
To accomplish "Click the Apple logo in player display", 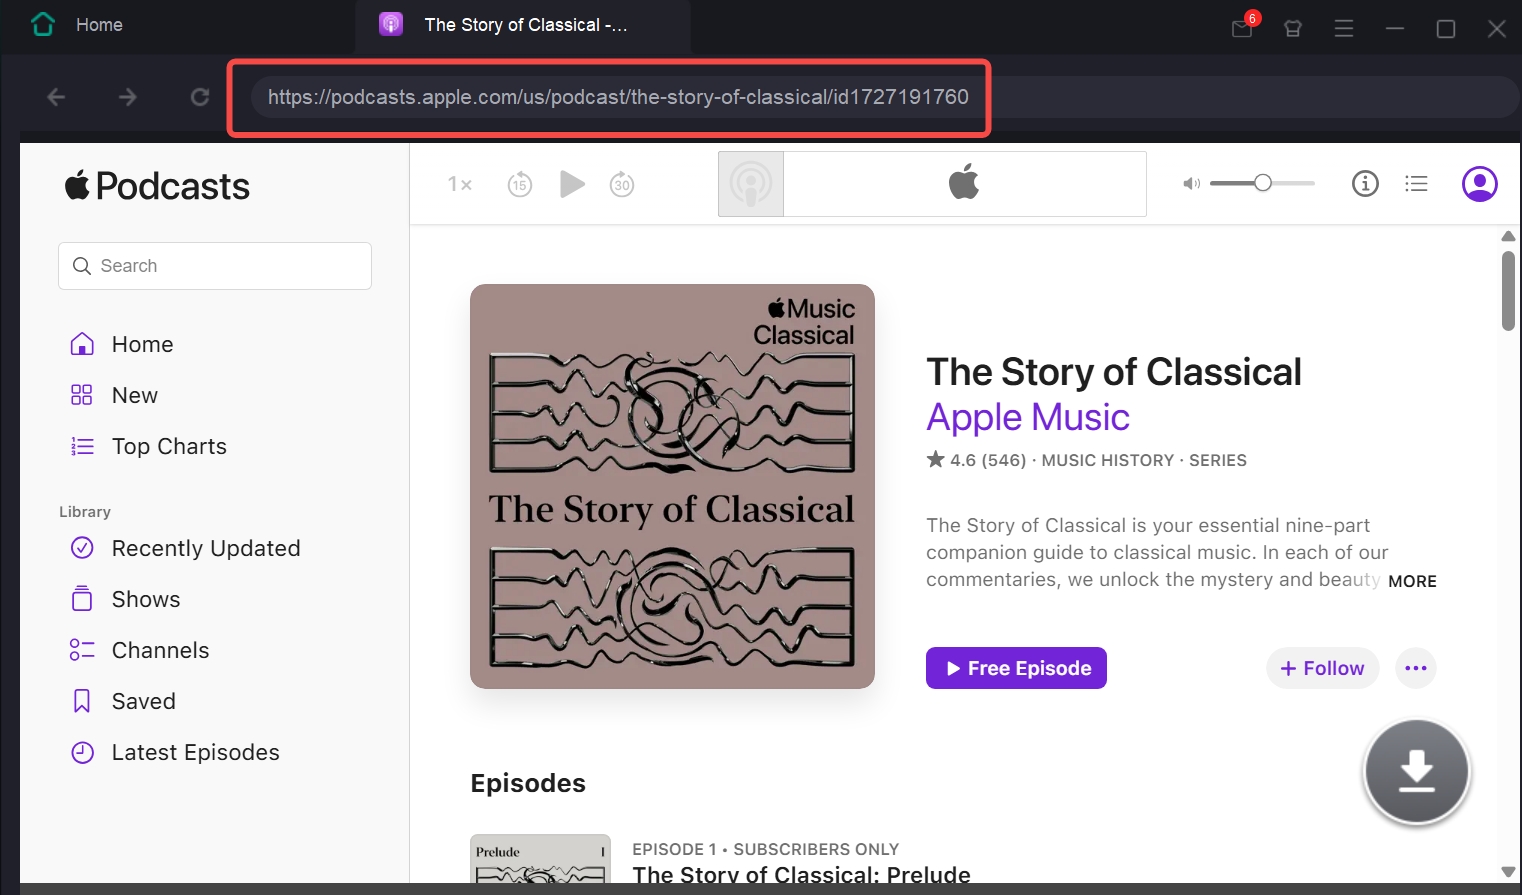I will 964,181.
